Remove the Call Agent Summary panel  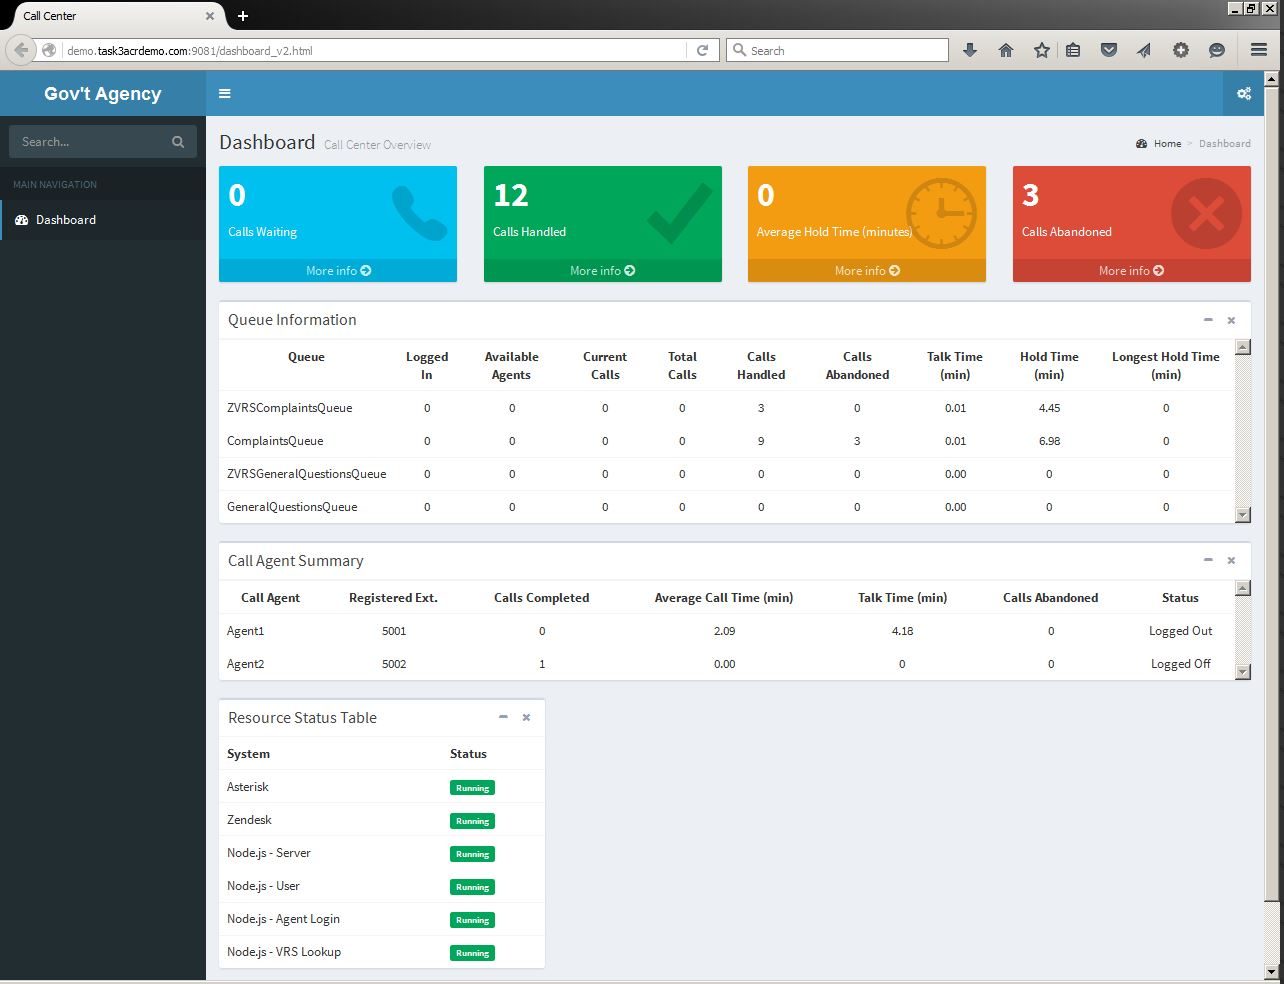pos(1231,560)
